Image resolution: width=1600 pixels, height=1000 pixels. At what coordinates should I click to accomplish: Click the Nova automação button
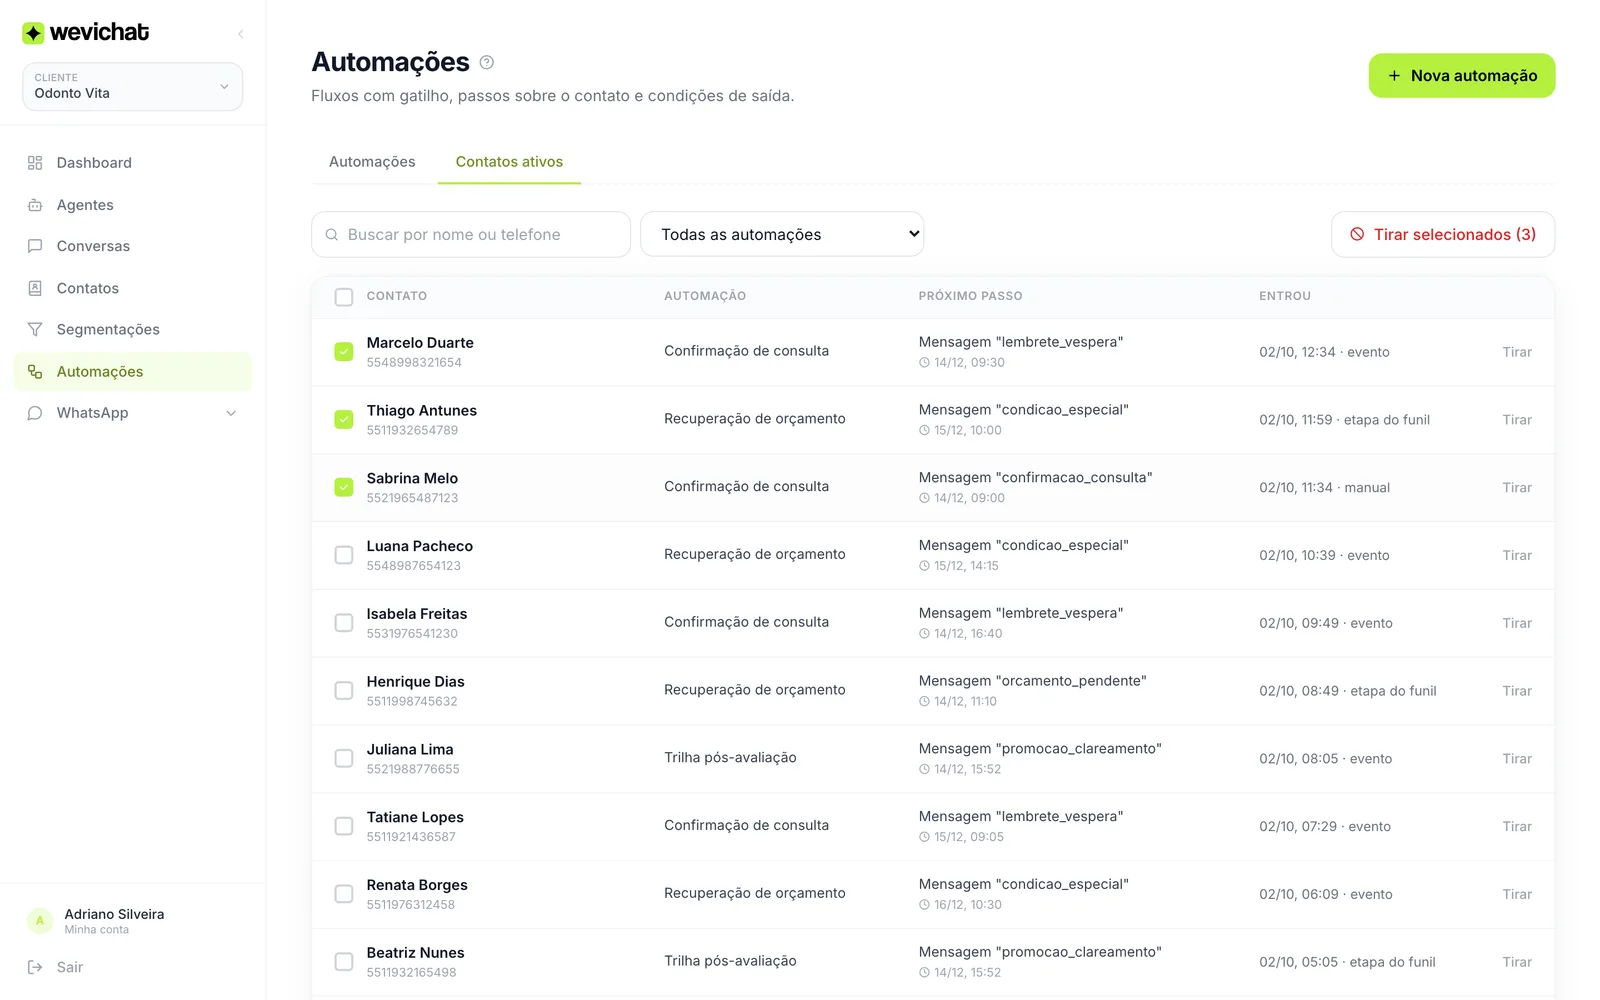click(x=1462, y=76)
